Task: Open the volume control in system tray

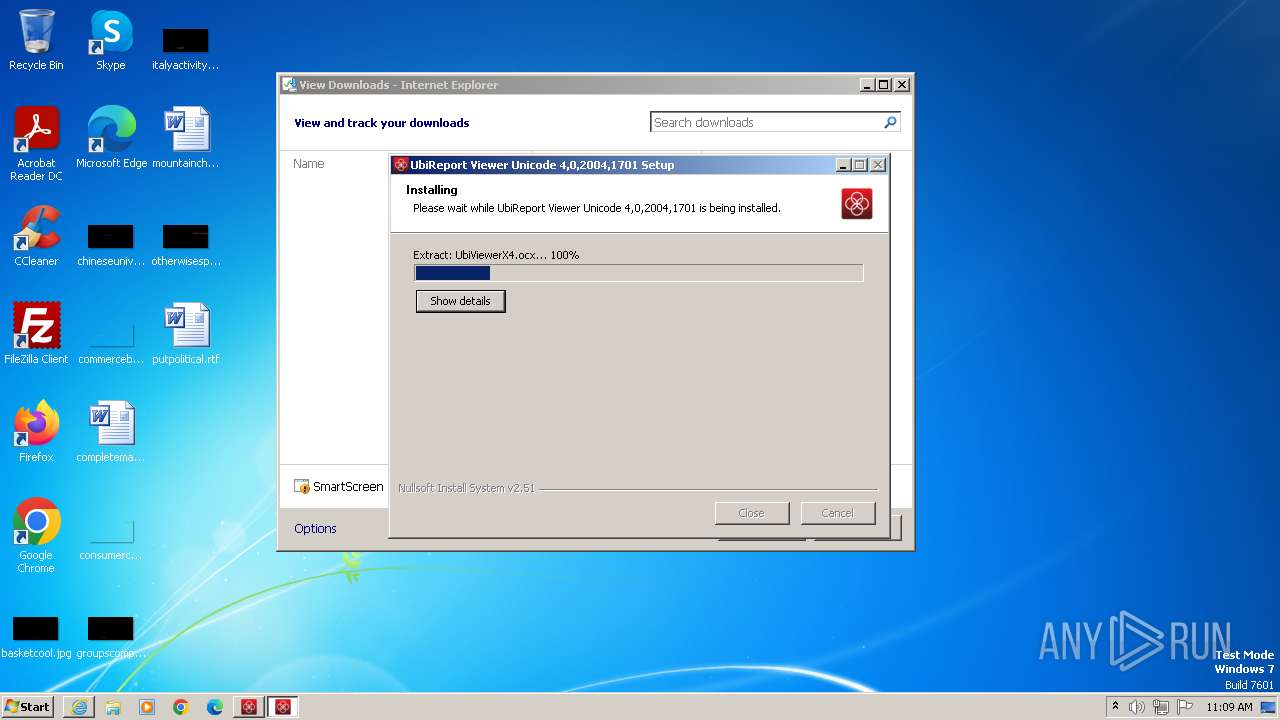Action: pyautogui.click(x=1137, y=707)
